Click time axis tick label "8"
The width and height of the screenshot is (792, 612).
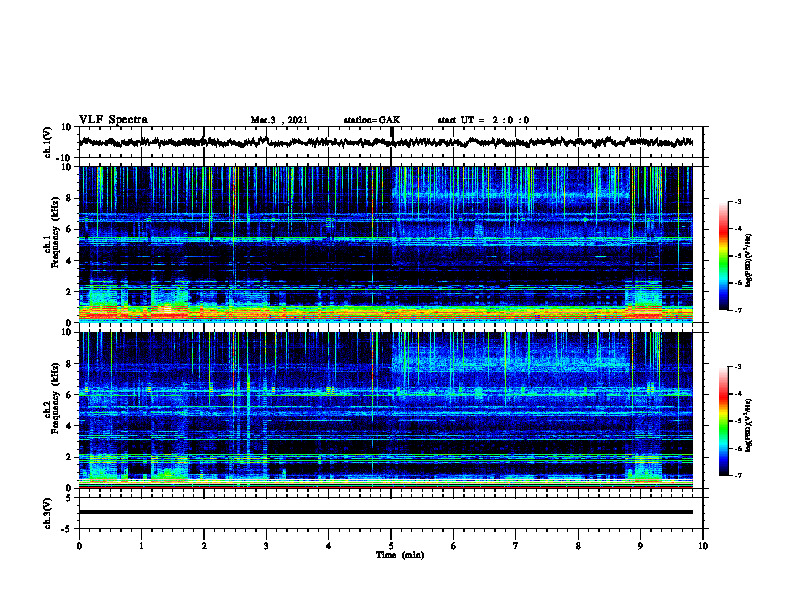coord(578,546)
